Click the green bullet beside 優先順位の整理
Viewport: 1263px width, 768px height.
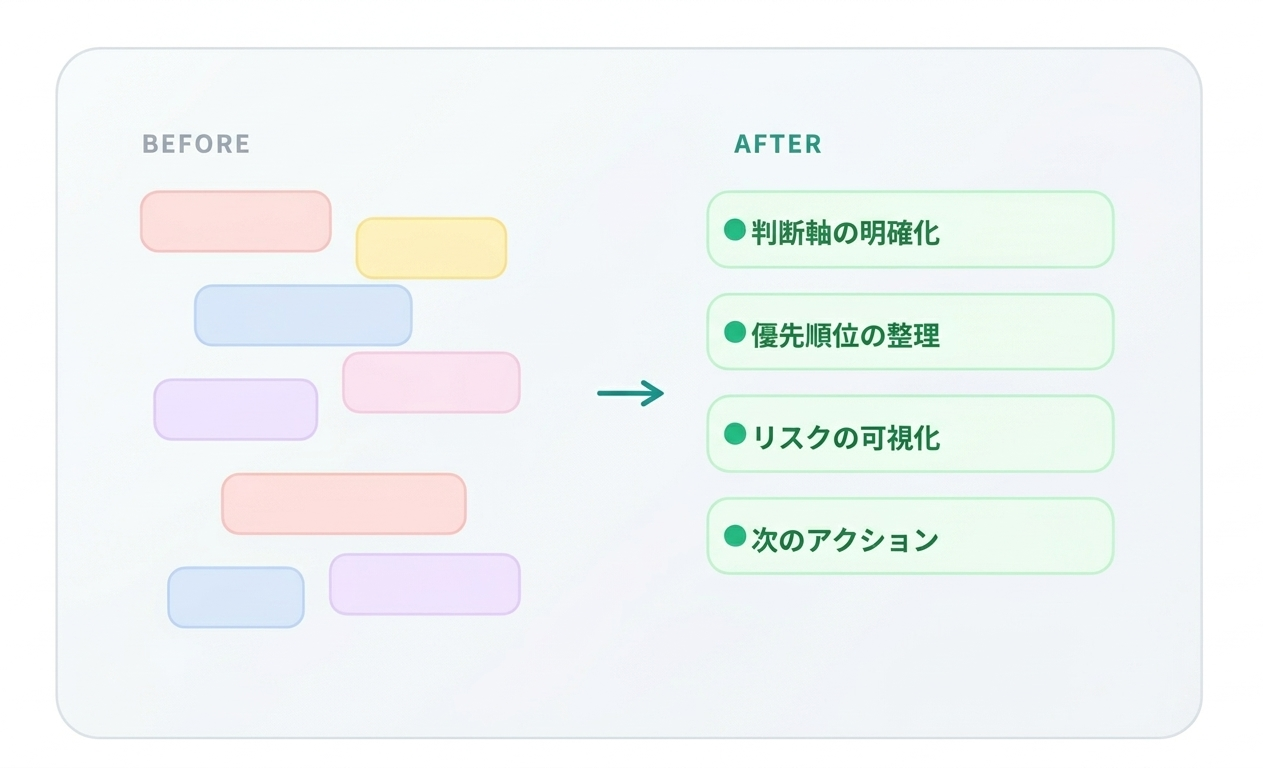[735, 332]
